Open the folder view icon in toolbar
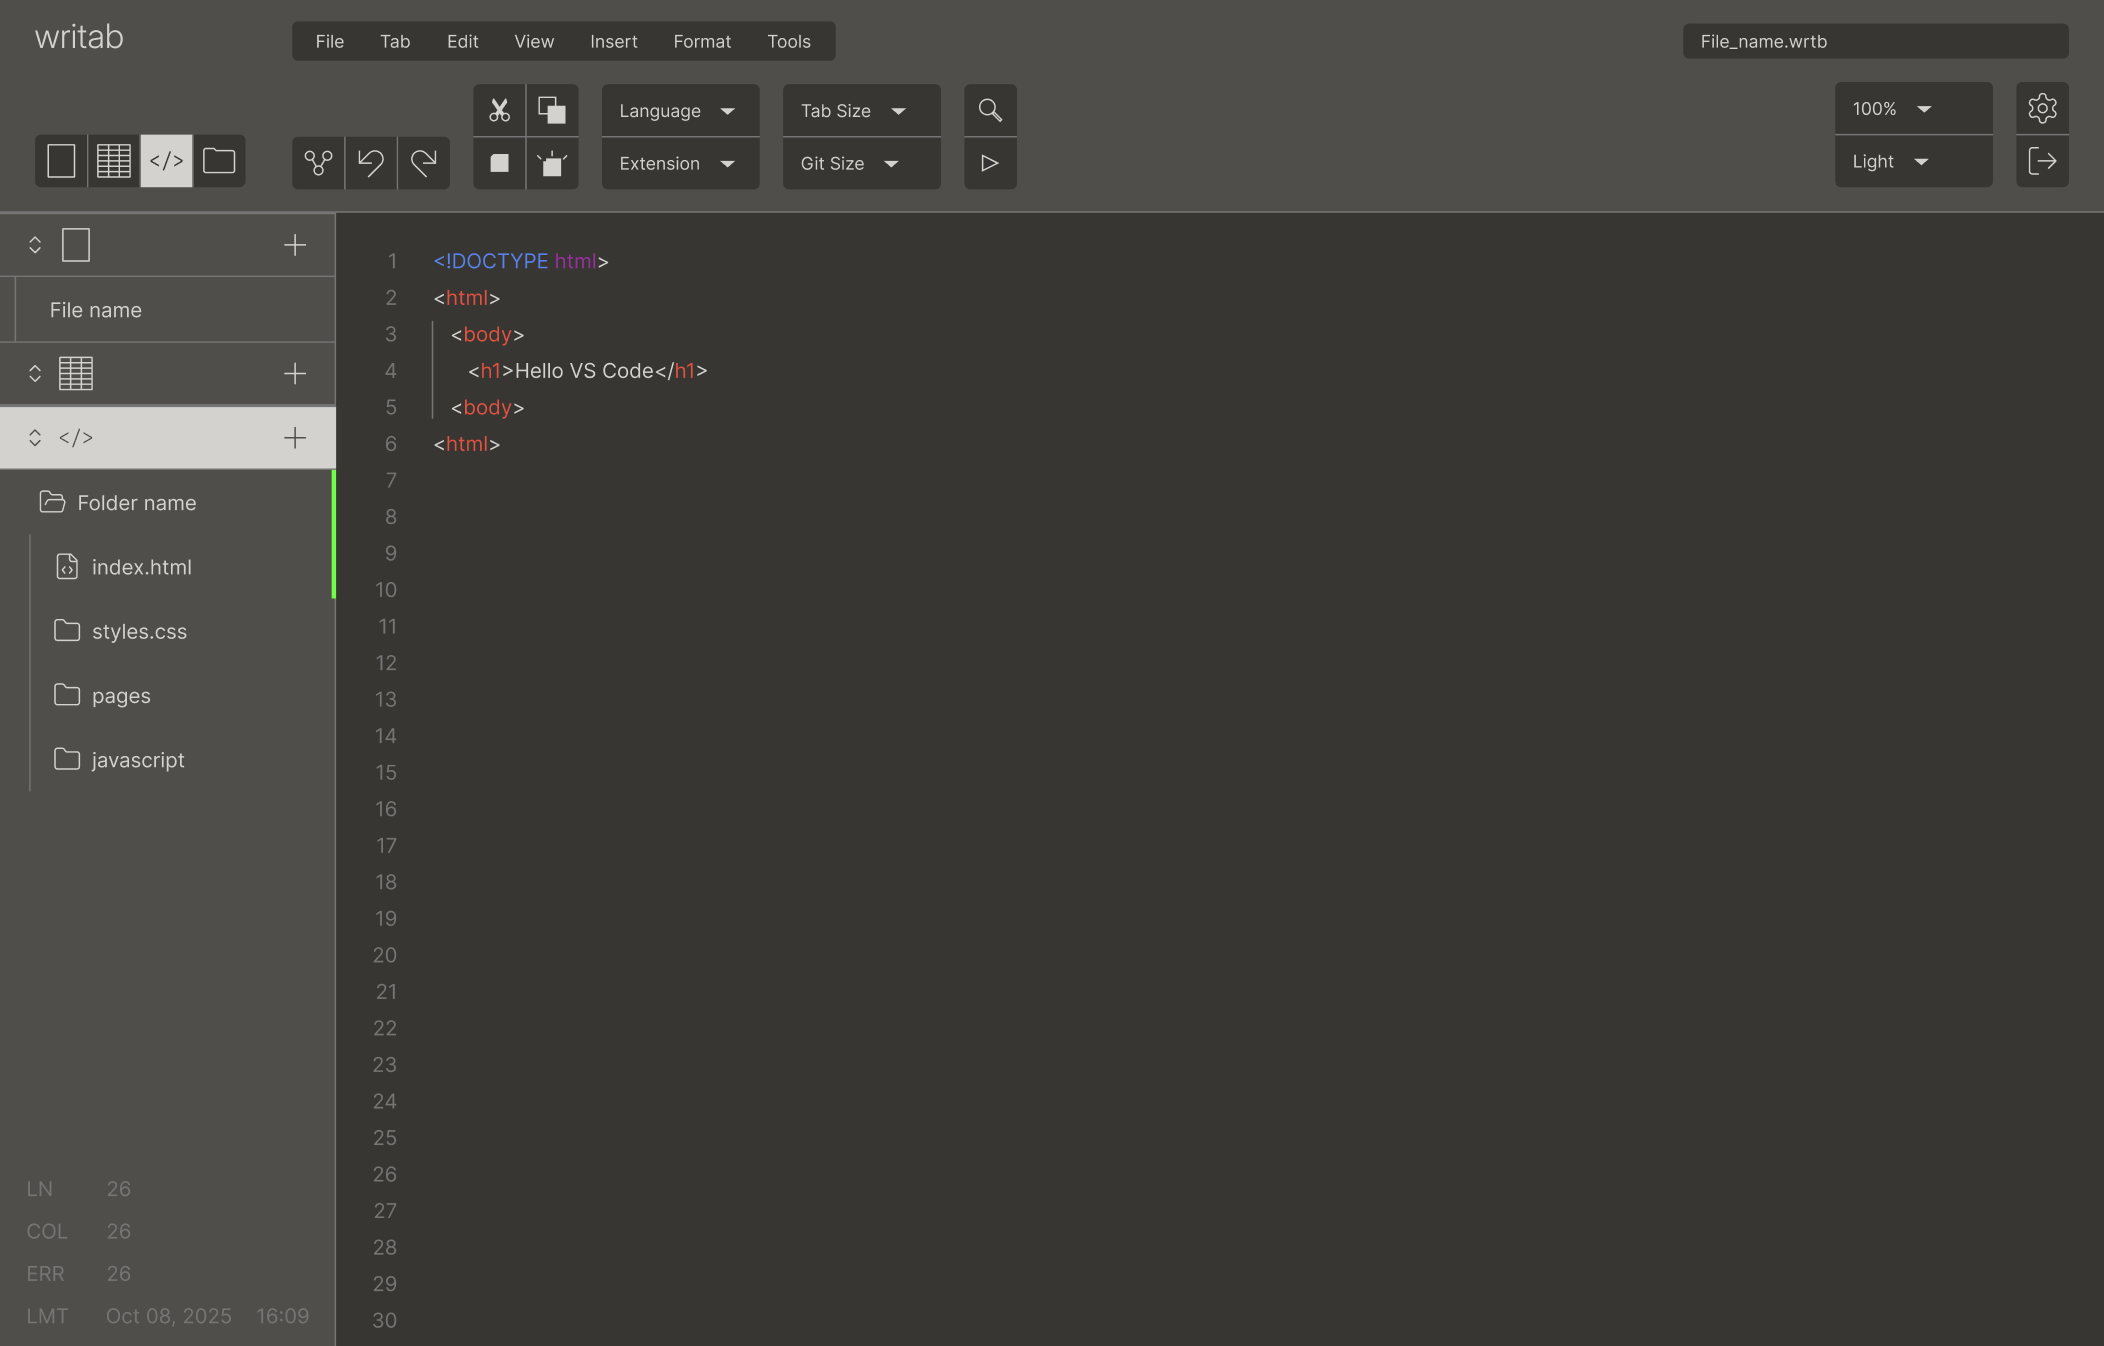2104x1346 pixels. (x=219, y=161)
